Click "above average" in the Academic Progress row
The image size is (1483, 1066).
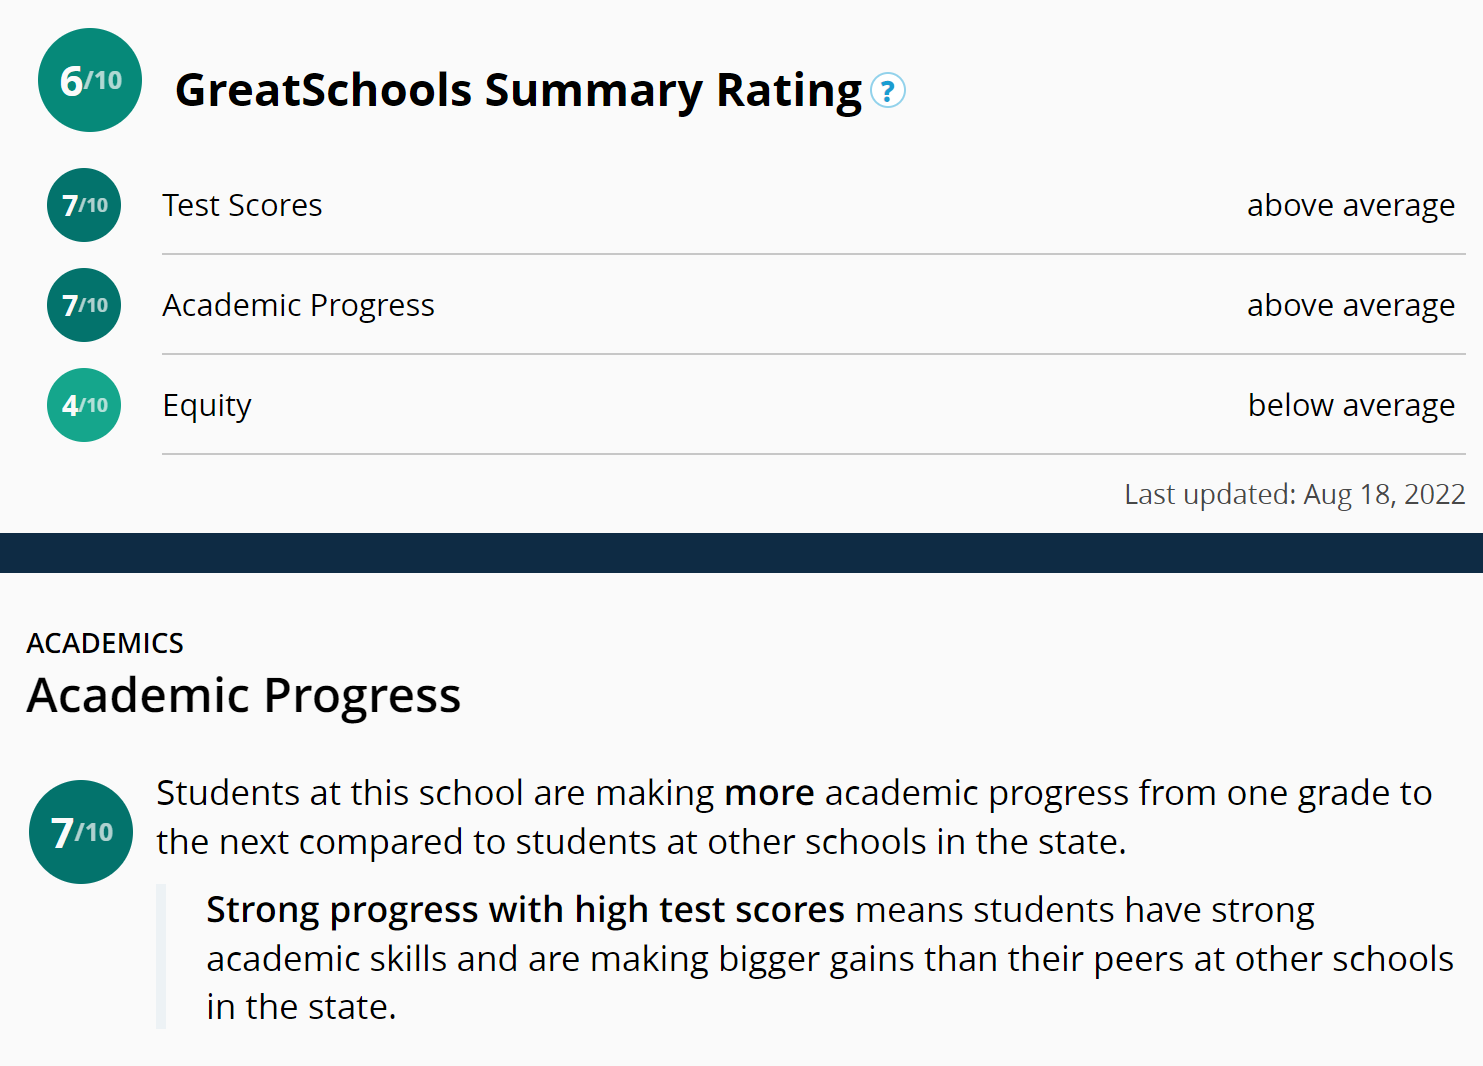pyautogui.click(x=1350, y=305)
